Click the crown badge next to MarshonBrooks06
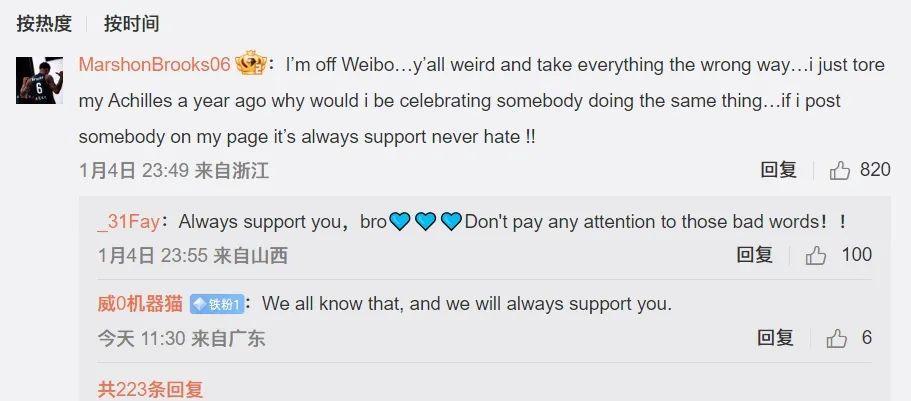 (250, 63)
